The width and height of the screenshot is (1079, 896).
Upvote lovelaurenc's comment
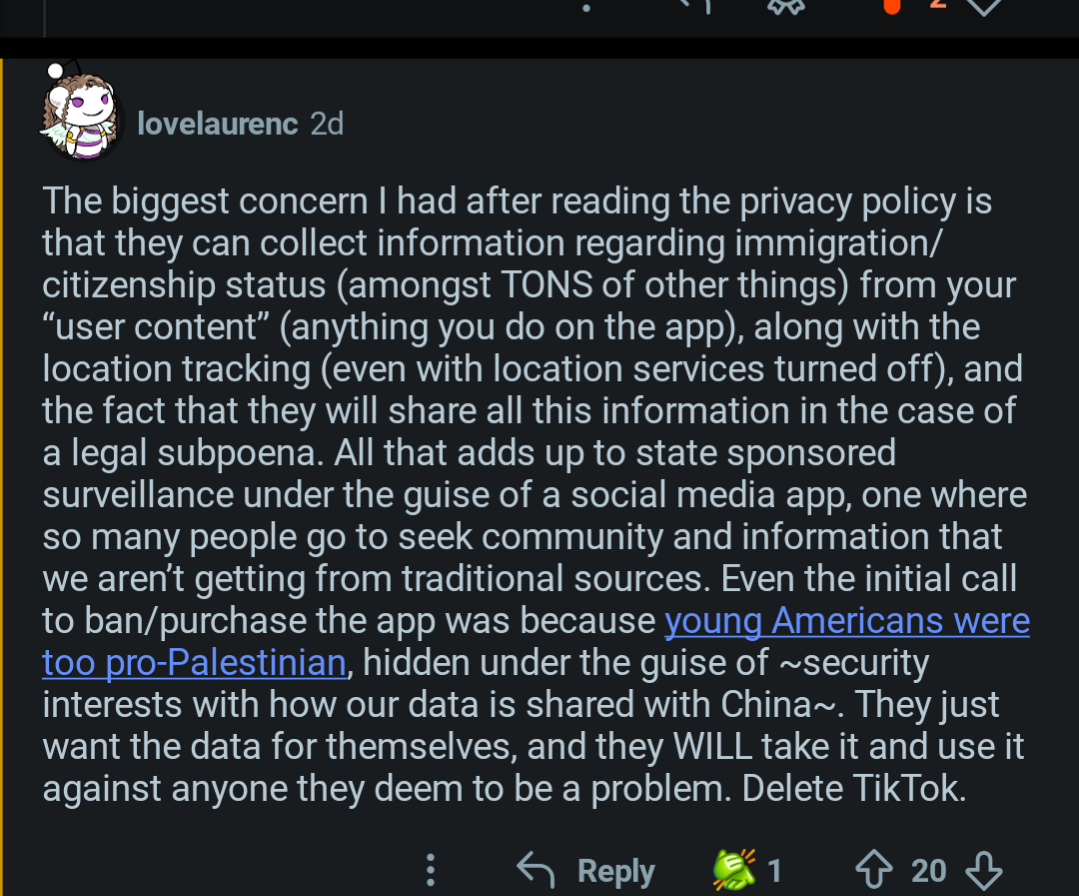(x=876, y=869)
